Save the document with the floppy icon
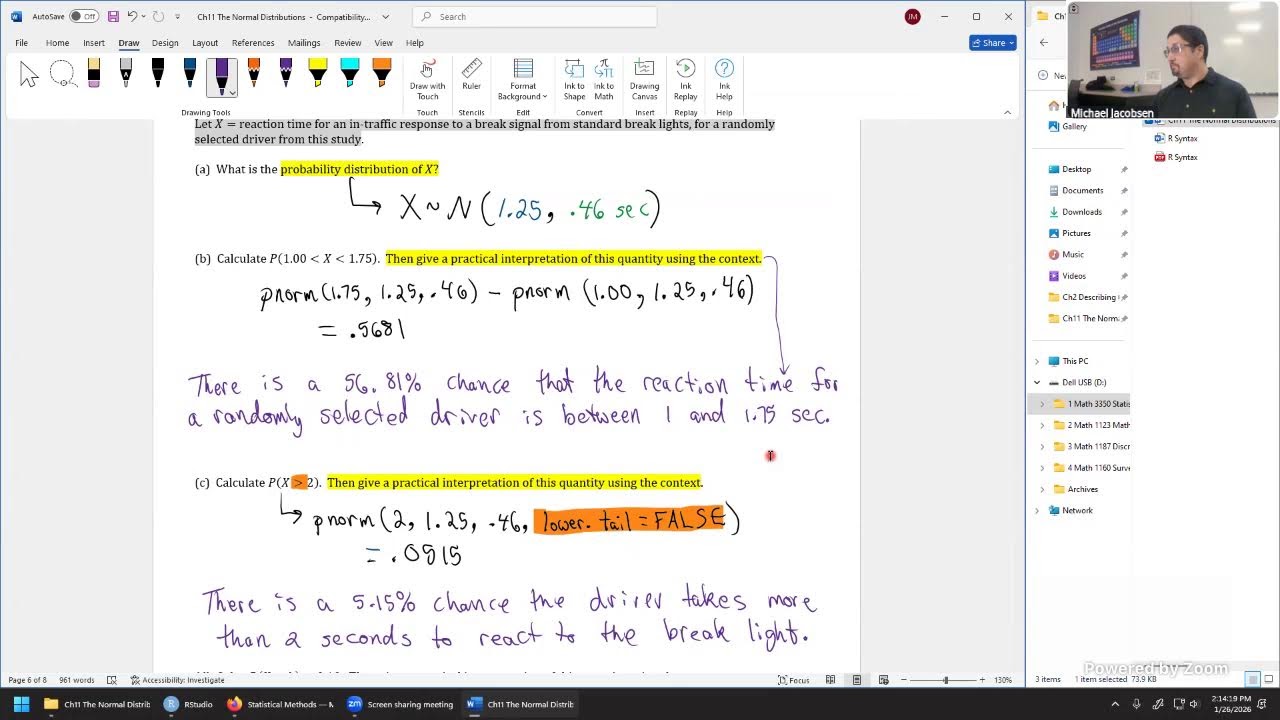The image size is (1280, 720). click(113, 16)
